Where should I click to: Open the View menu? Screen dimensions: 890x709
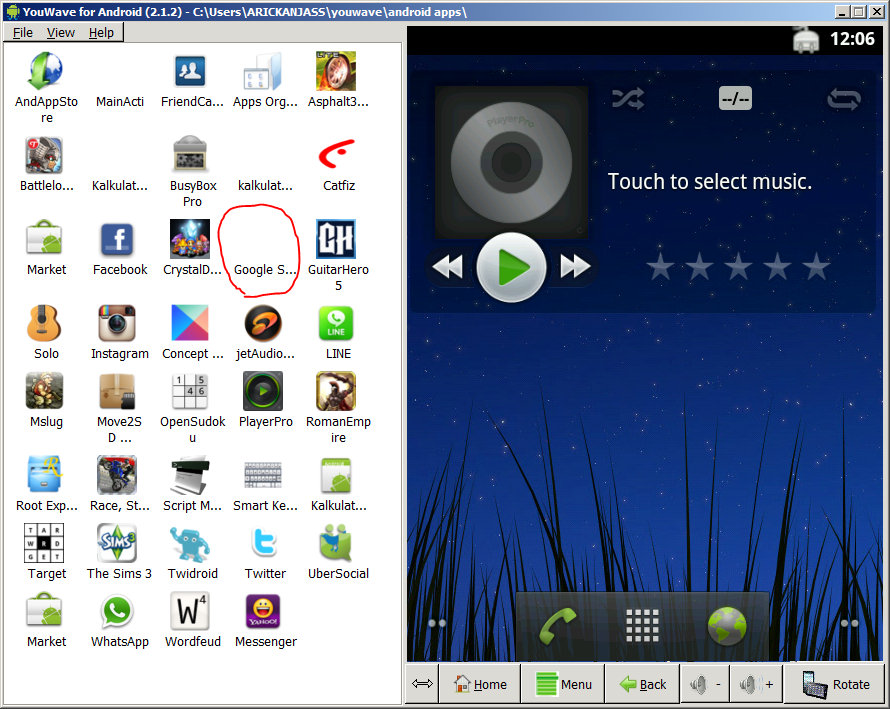(x=61, y=32)
